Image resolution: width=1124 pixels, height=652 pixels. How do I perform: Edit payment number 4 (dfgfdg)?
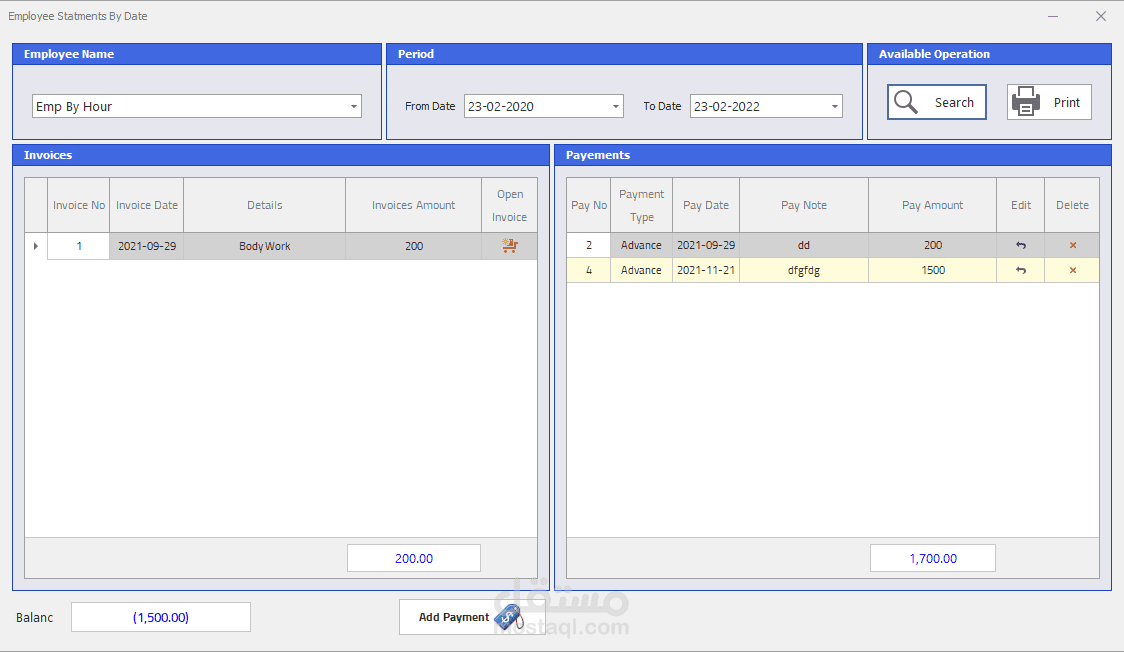click(x=1021, y=270)
